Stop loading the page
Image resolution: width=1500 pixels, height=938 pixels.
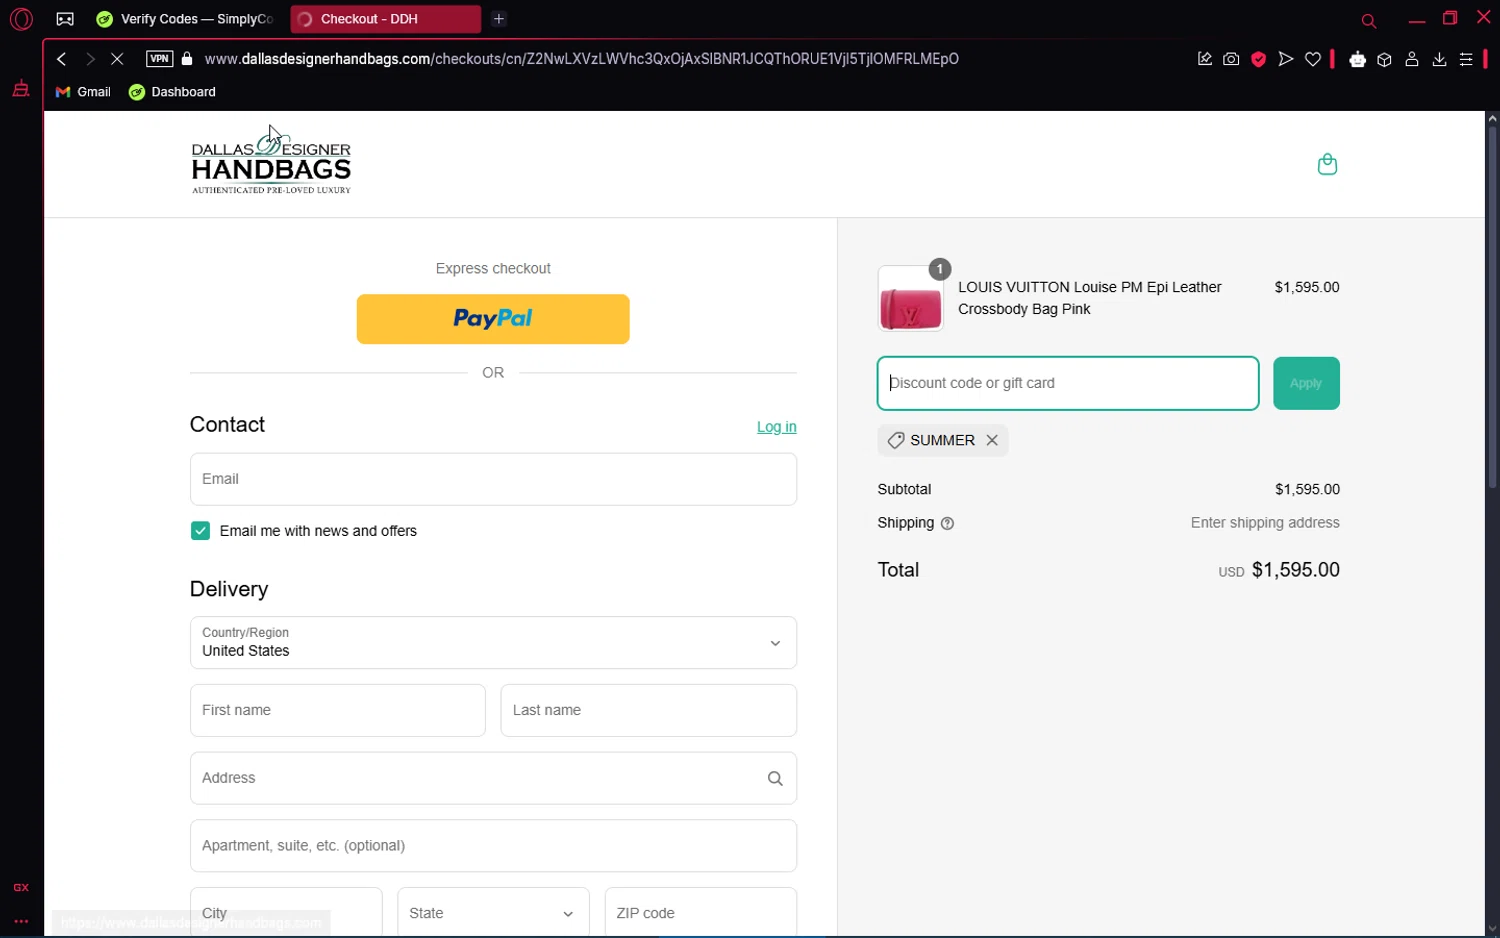pos(117,59)
